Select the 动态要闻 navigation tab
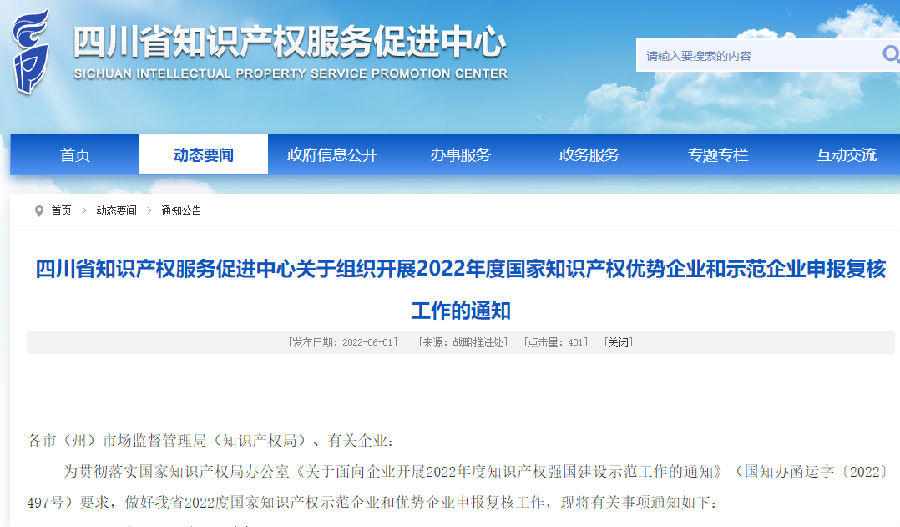 point(203,155)
